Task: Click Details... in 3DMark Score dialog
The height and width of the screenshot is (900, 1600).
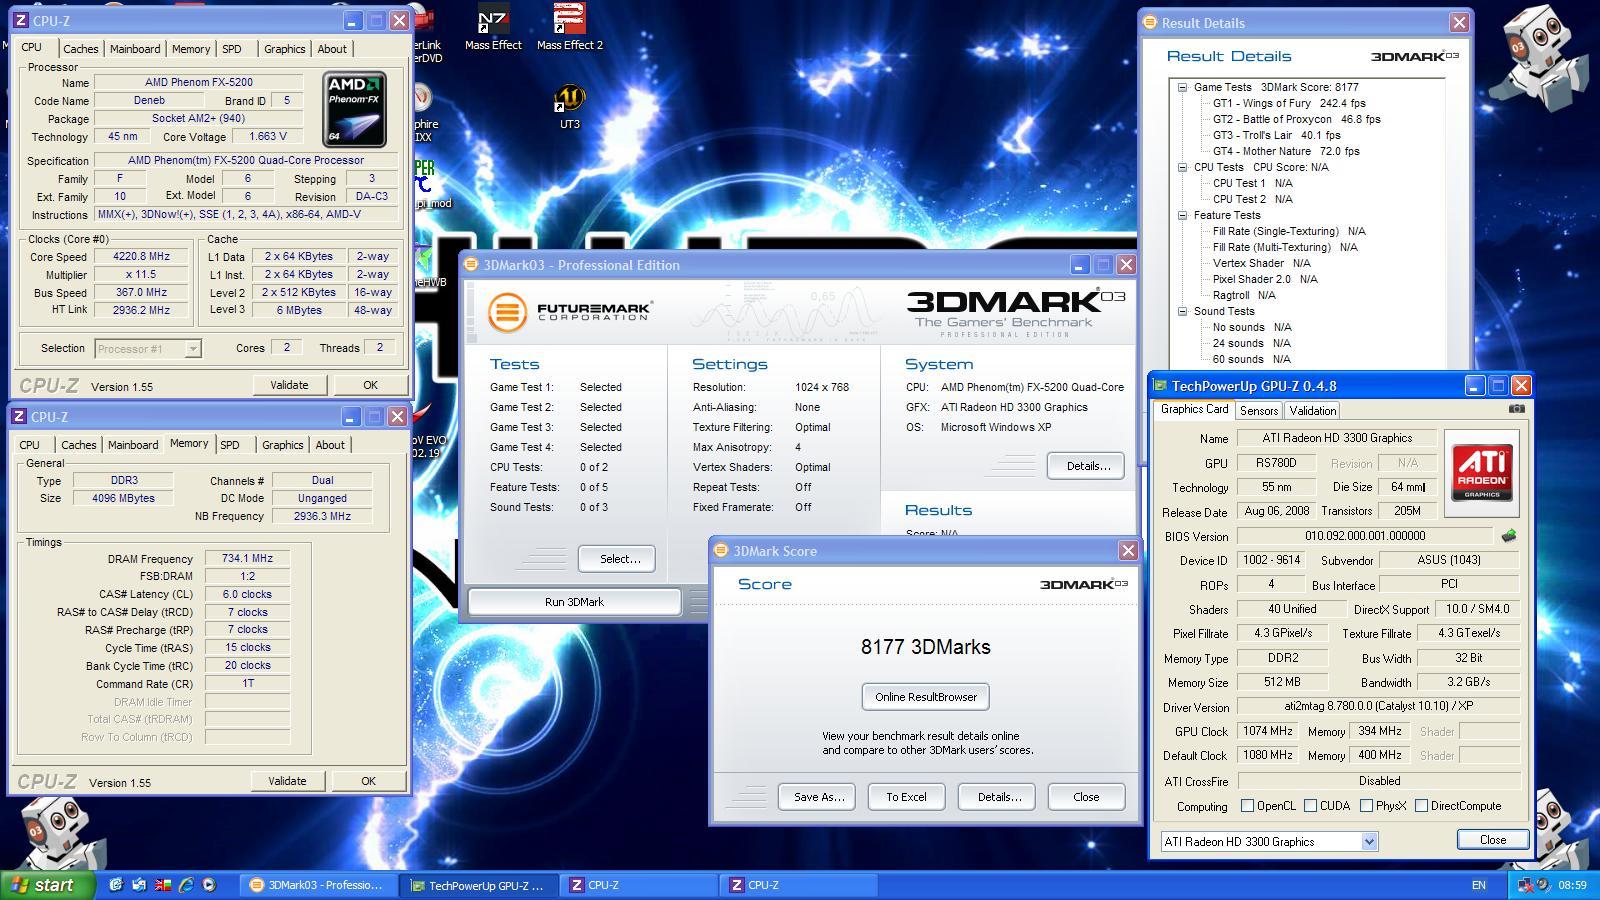Action: click(999, 797)
